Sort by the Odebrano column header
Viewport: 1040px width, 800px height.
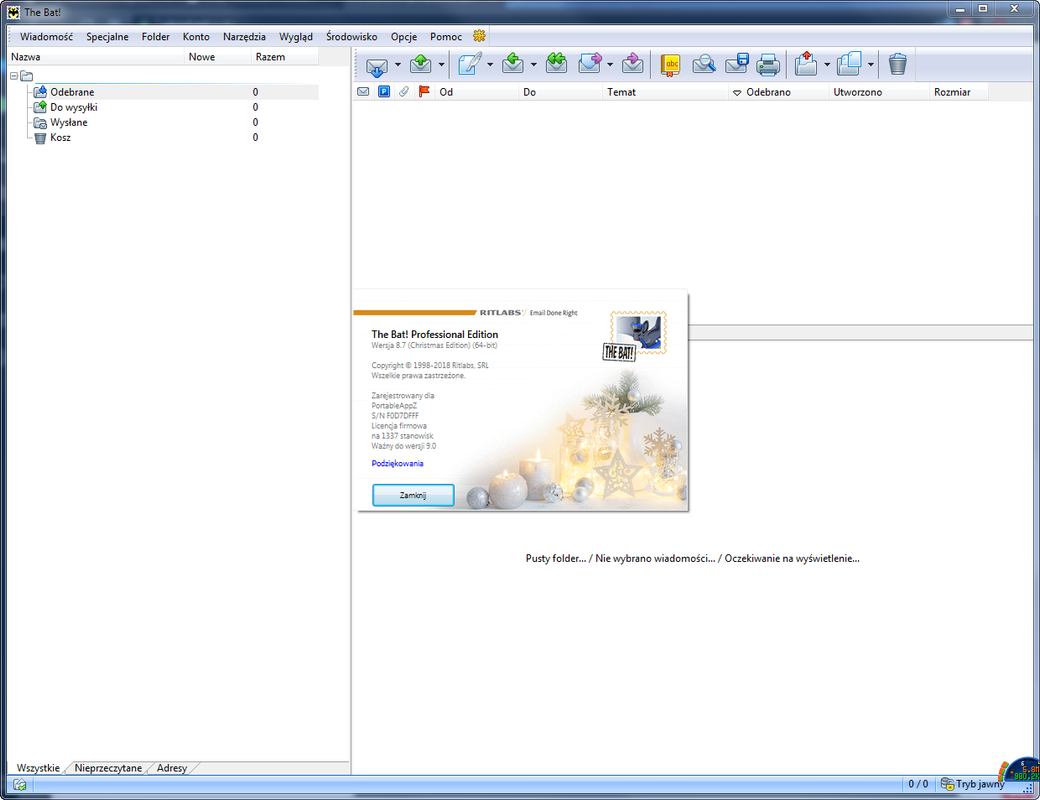pyautogui.click(x=779, y=92)
